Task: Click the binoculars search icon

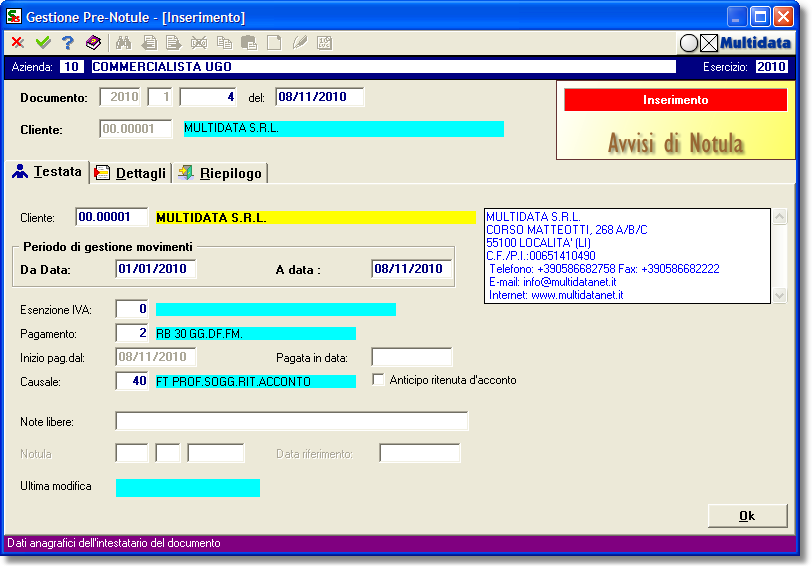Action: point(123,42)
